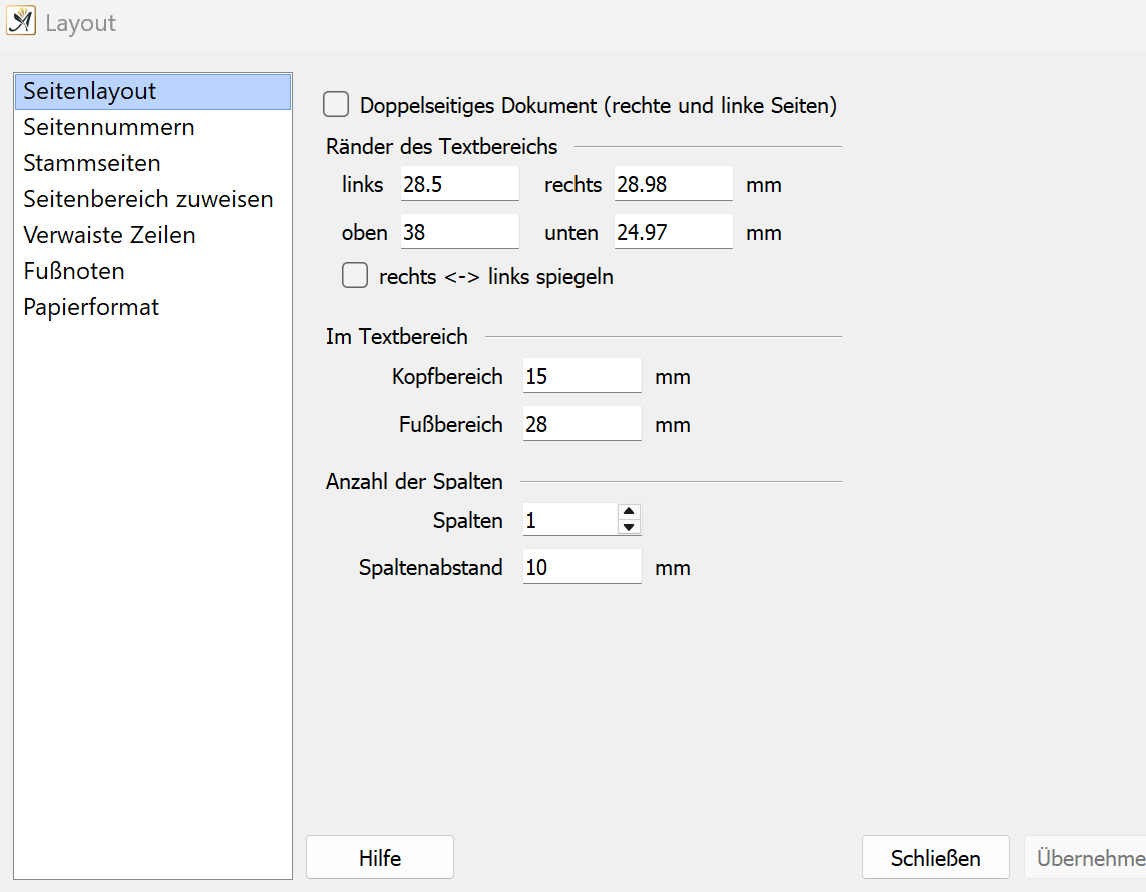Image resolution: width=1146 pixels, height=892 pixels.
Task: Click the Hilfe button
Action: 380,857
